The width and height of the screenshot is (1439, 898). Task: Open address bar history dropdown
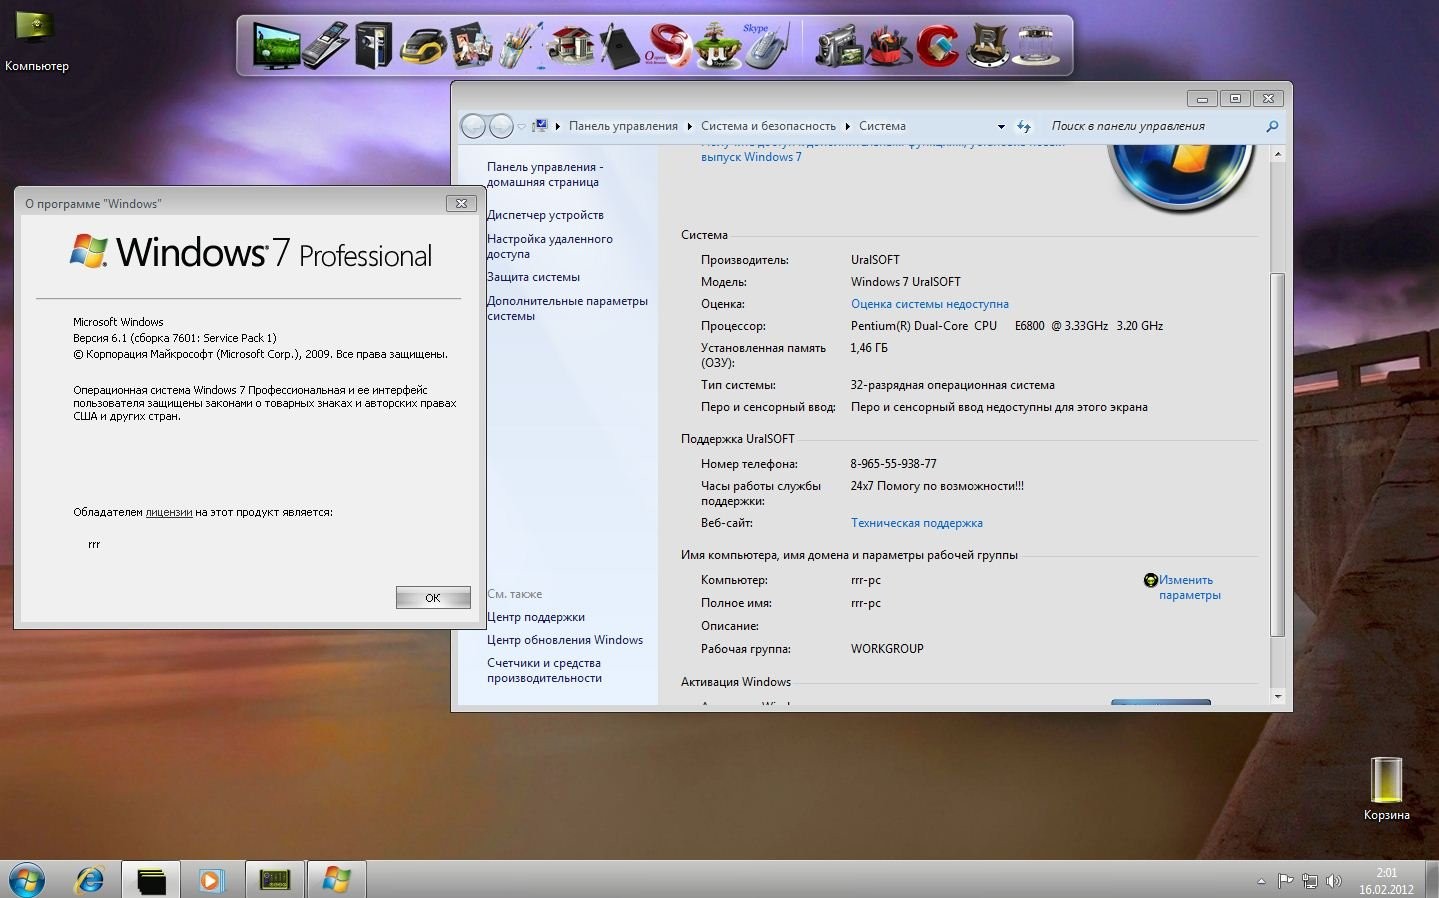coord(1001,127)
